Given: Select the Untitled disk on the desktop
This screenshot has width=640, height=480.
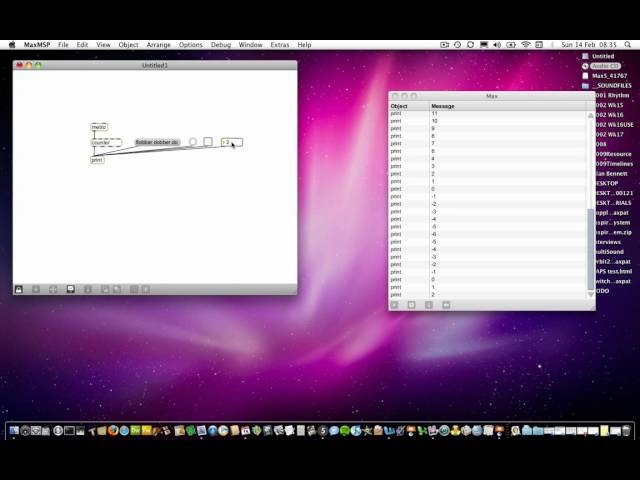Looking at the screenshot, I should 598,56.
